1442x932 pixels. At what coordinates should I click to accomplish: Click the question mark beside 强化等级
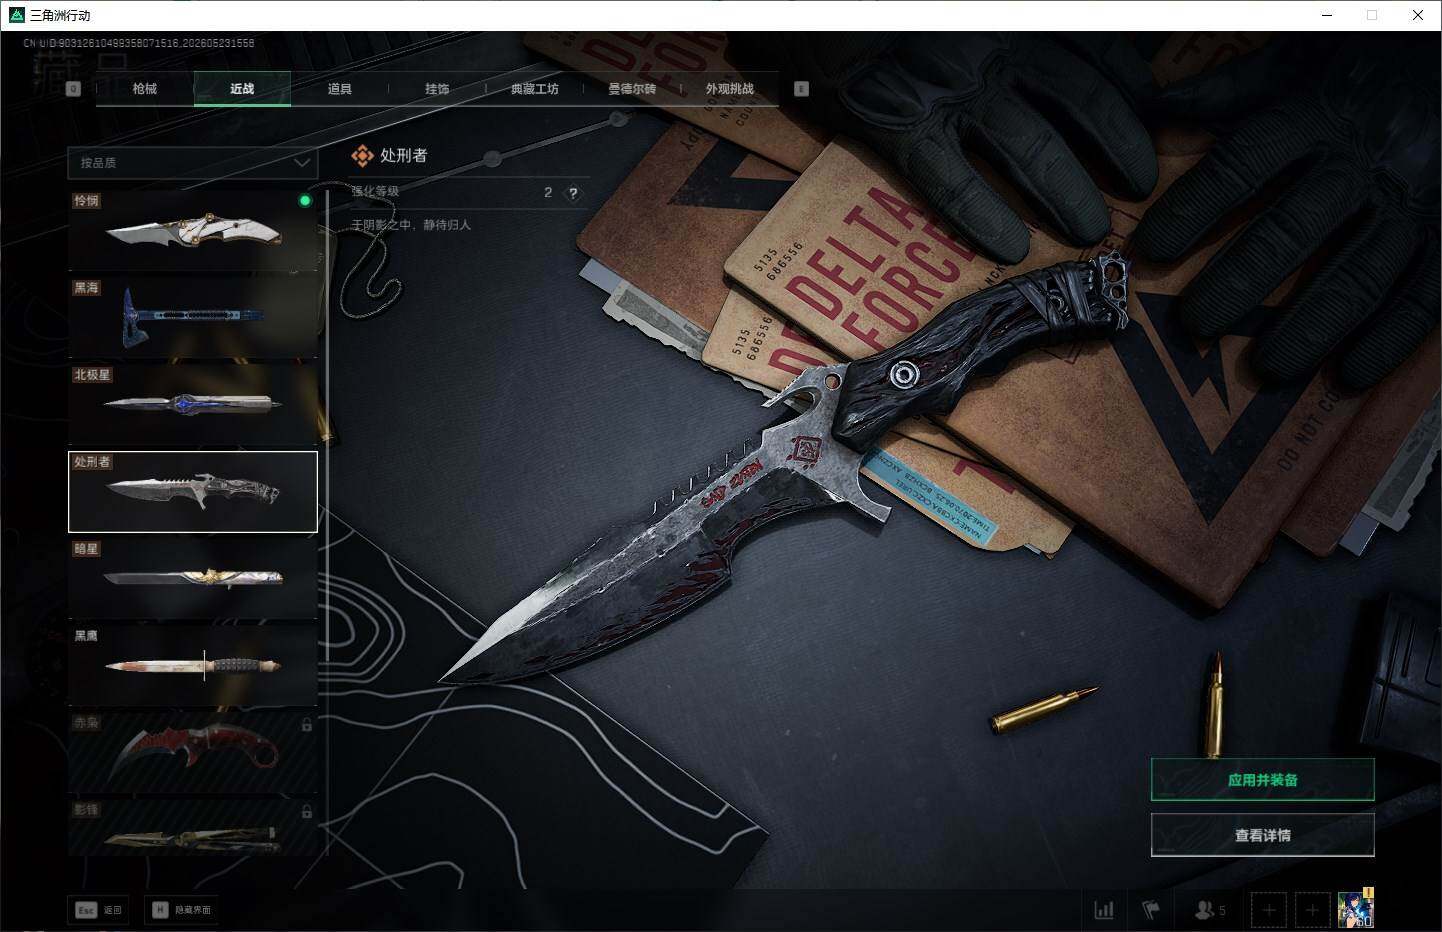[x=573, y=193]
